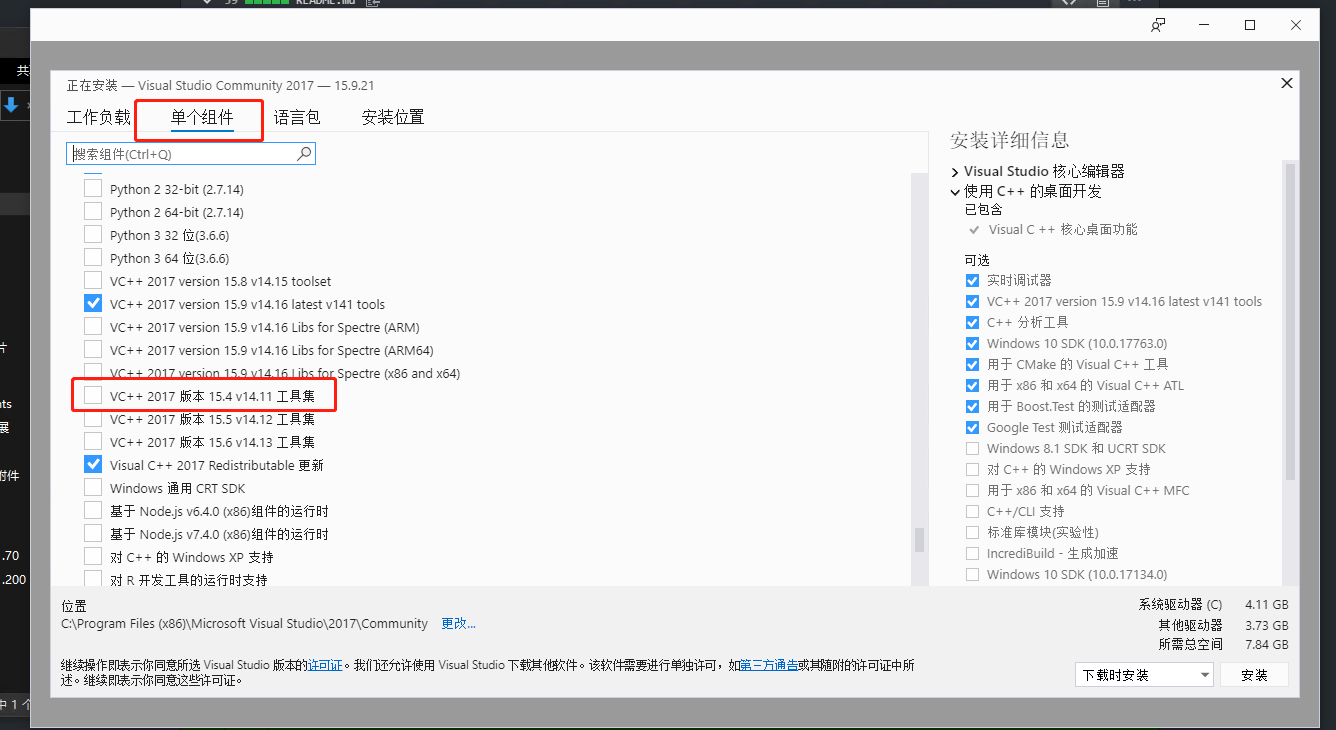The height and width of the screenshot is (730, 1336).
Task: Click the 安装 button
Action: coord(1254,675)
